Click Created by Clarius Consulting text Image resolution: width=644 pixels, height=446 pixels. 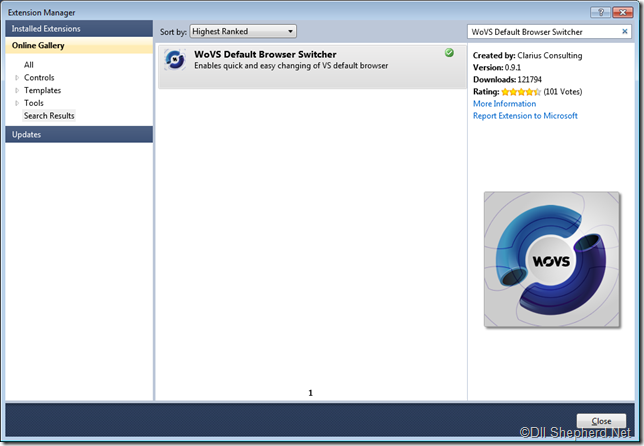527,55
